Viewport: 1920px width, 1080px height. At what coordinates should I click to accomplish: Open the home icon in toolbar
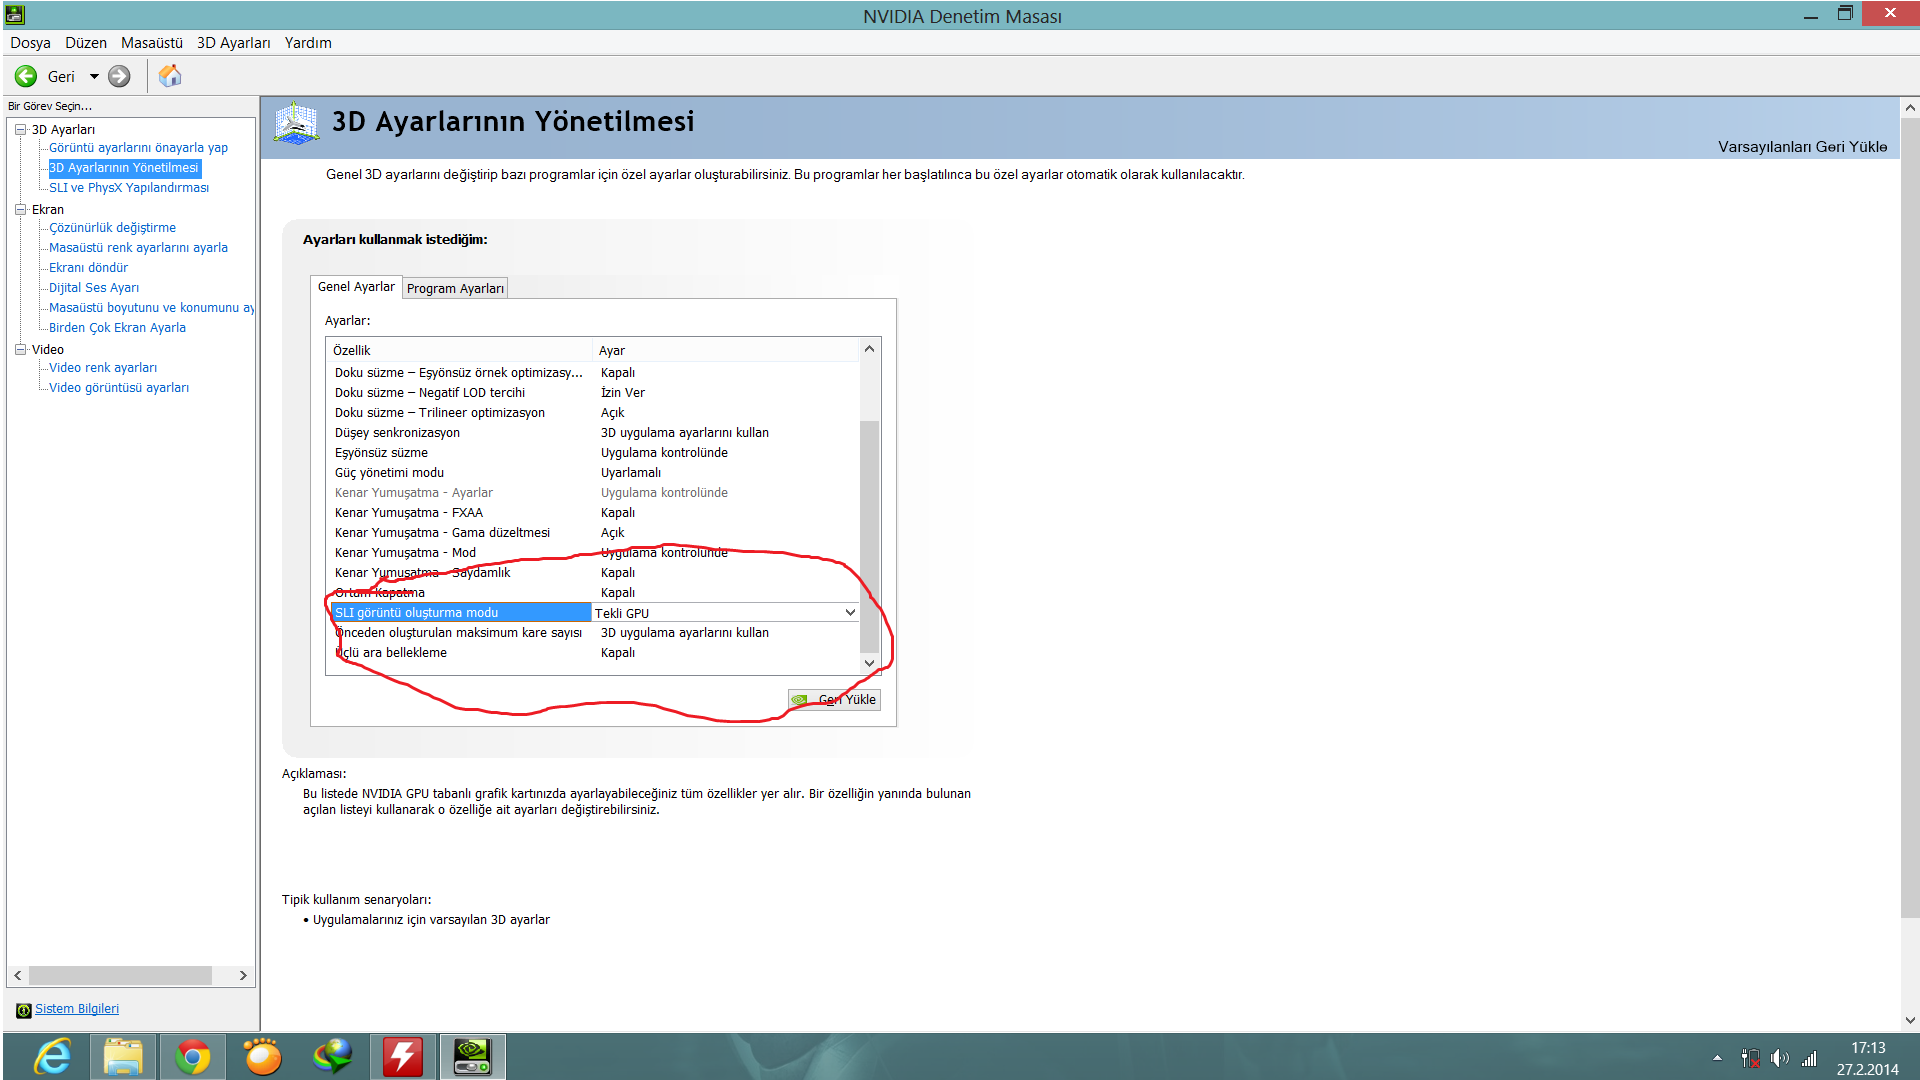click(x=170, y=76)
